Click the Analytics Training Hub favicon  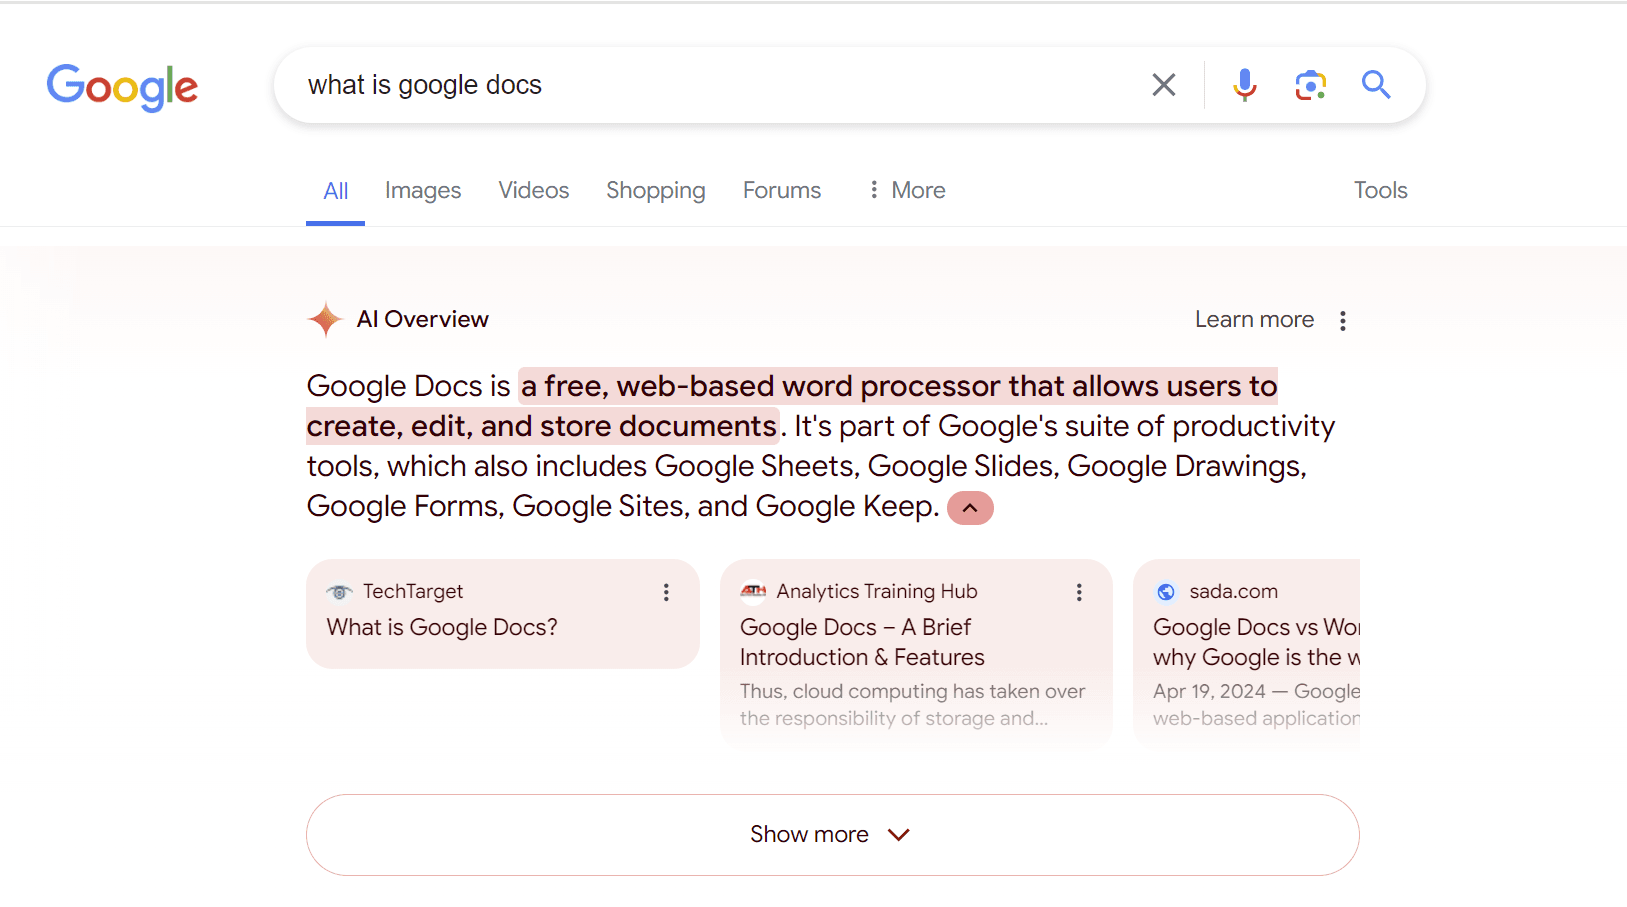point(753,591)
